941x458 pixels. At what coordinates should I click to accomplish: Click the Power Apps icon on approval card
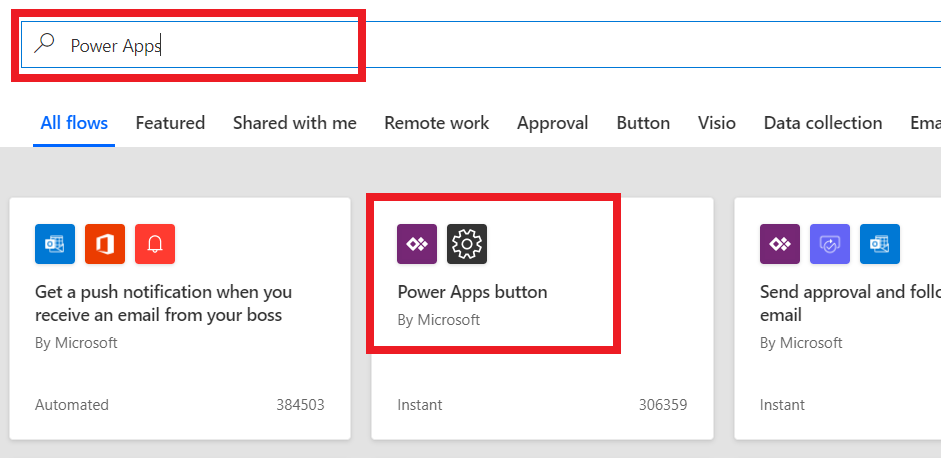(780, 244)
